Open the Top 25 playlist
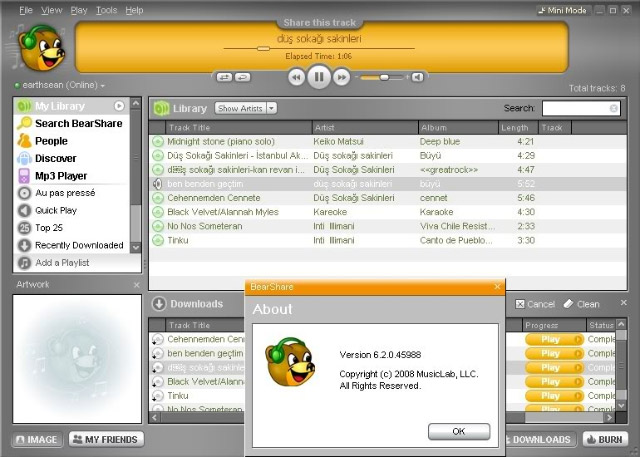This screenshot has width=640, height=457. pos(72,228)
